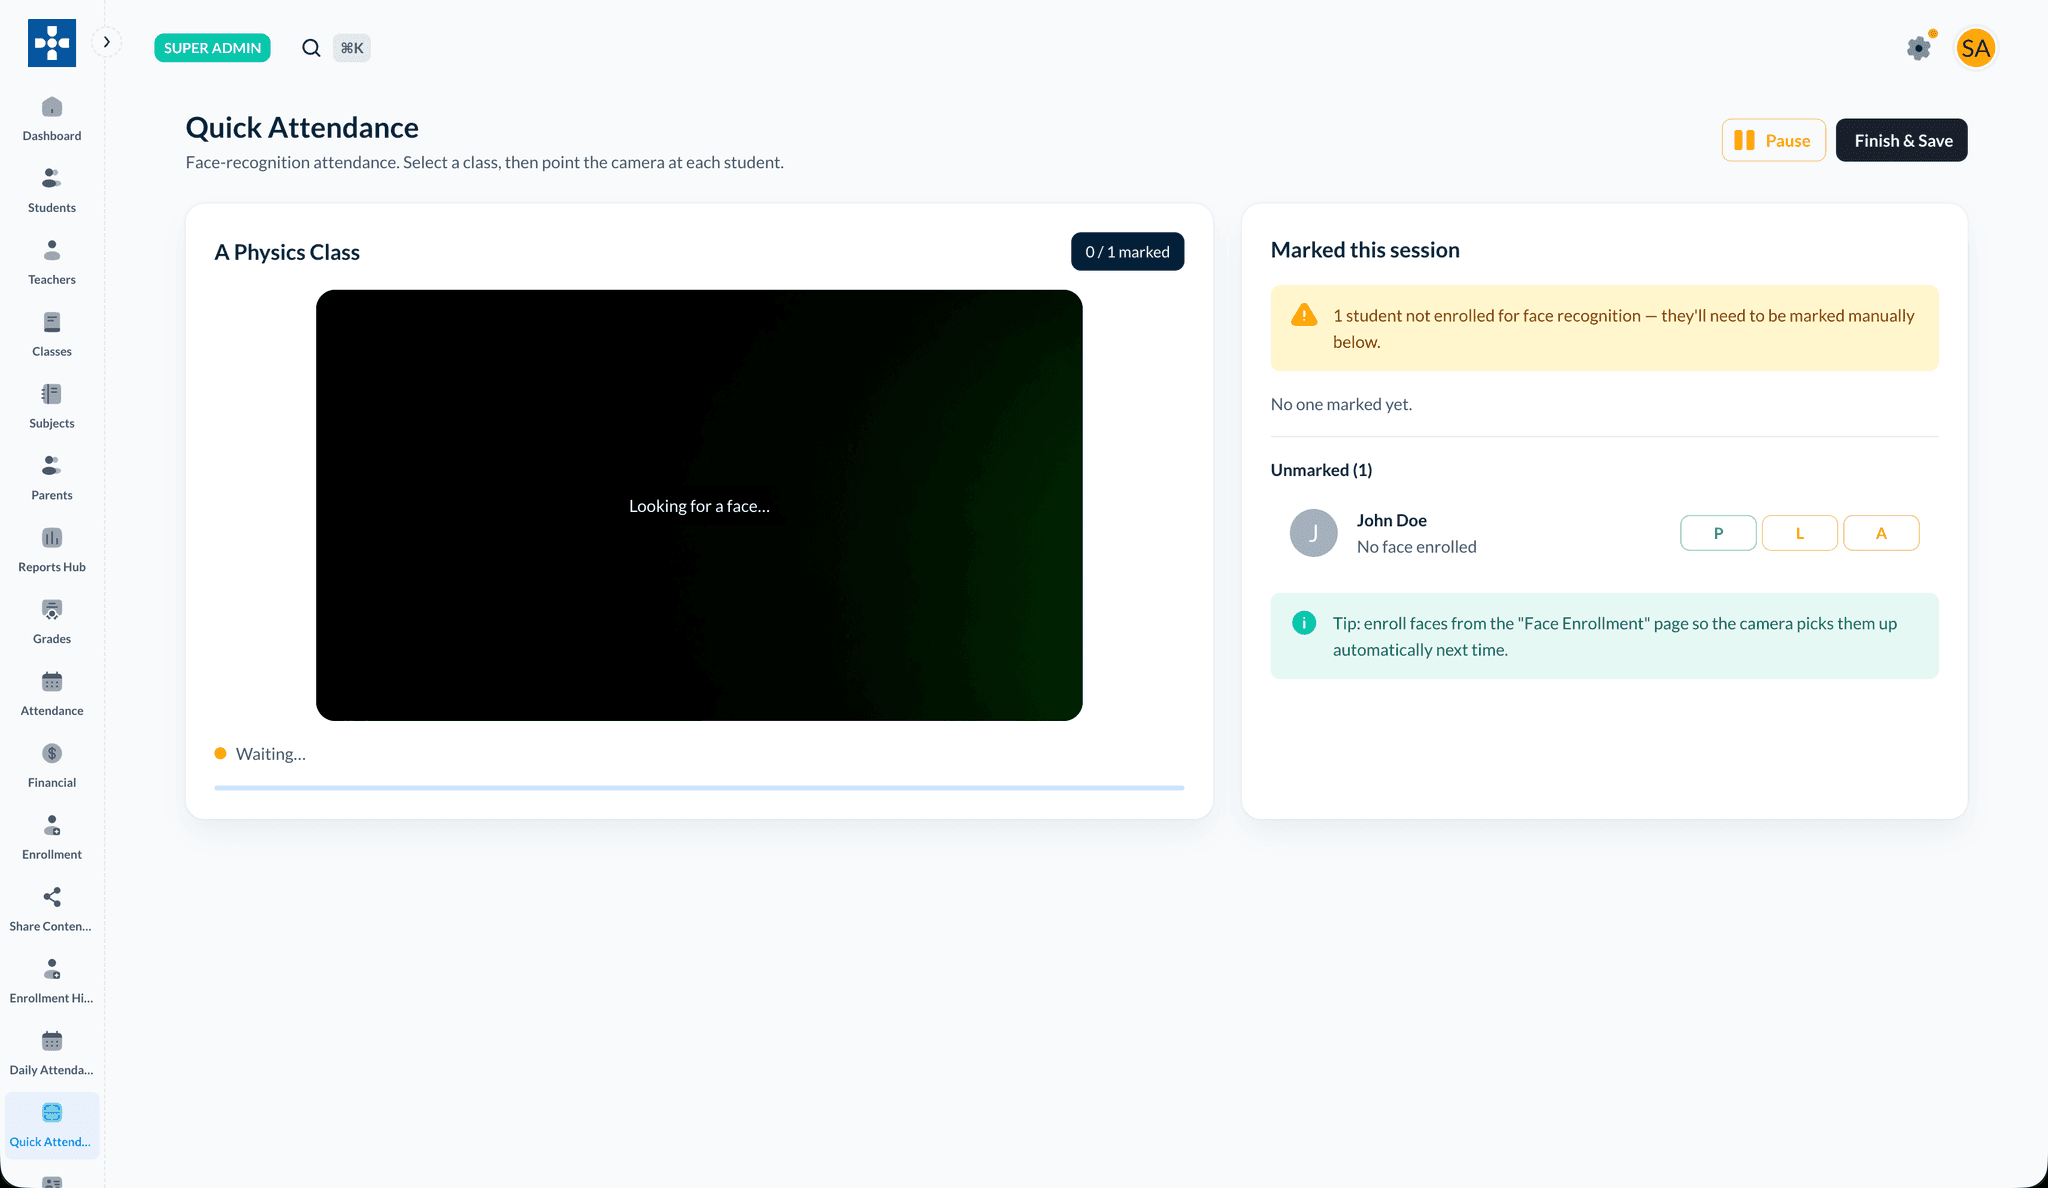Screen dimensions: 2048x1188
Task: Open Reports Hub in the sidebar
Action: 52,551
